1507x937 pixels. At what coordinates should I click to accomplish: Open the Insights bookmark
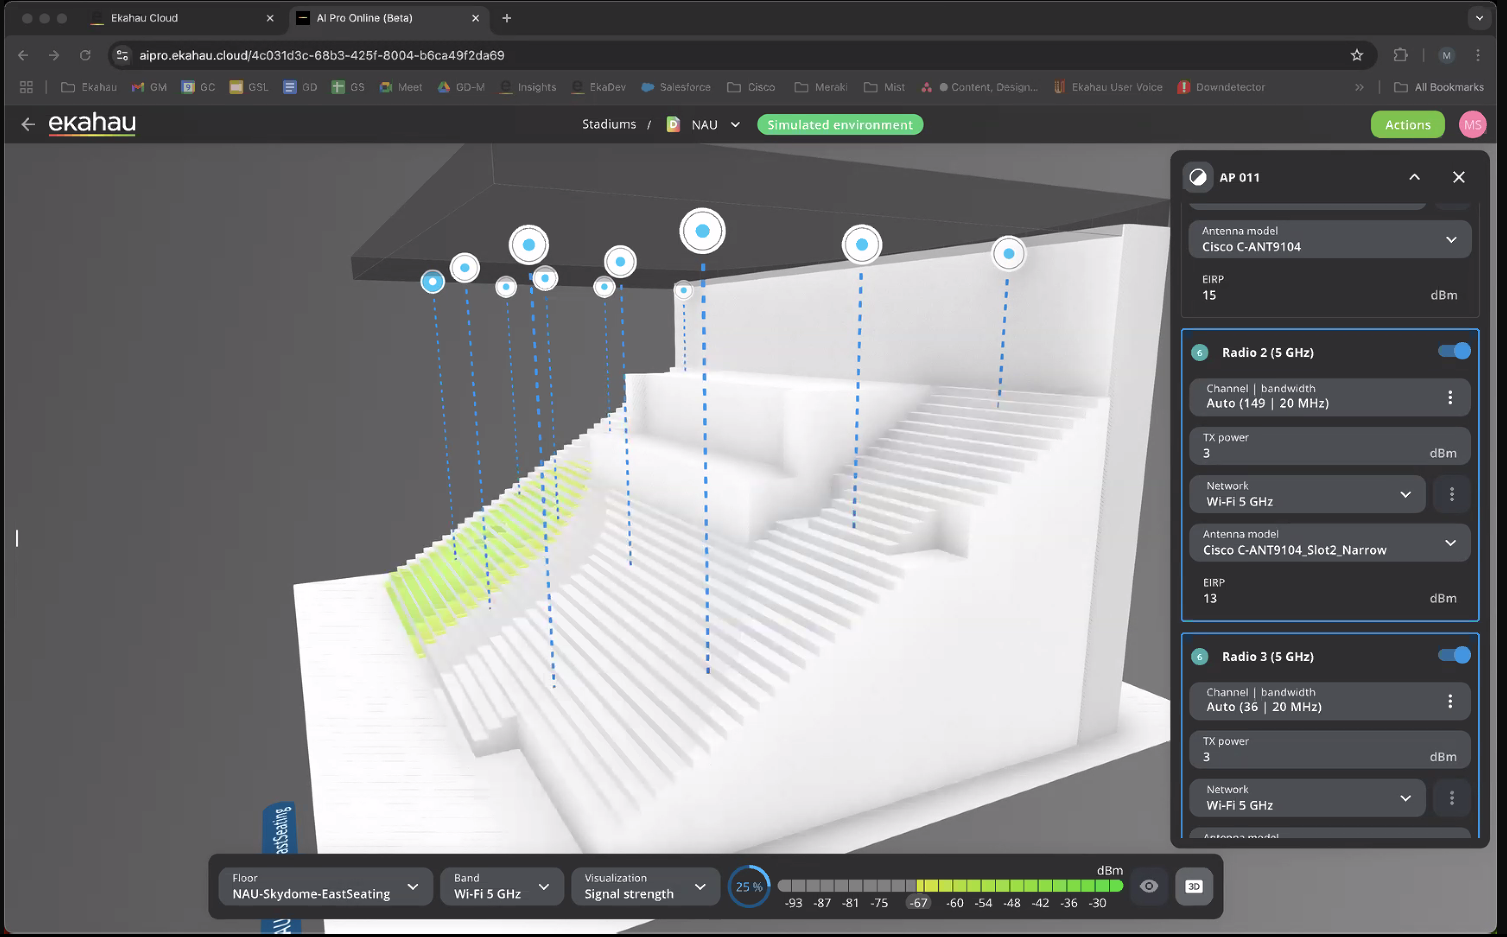point(528,87)
